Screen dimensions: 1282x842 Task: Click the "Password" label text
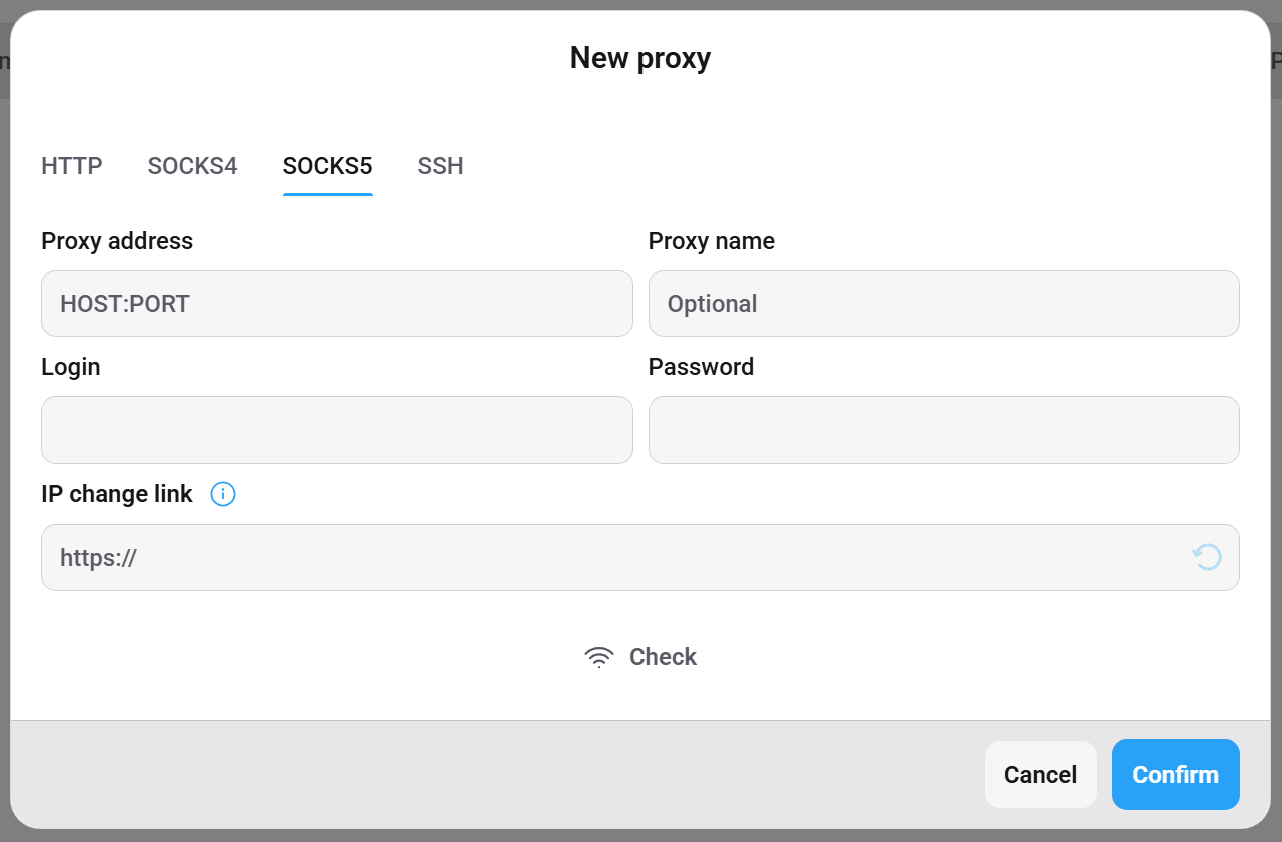coord(701,367)
